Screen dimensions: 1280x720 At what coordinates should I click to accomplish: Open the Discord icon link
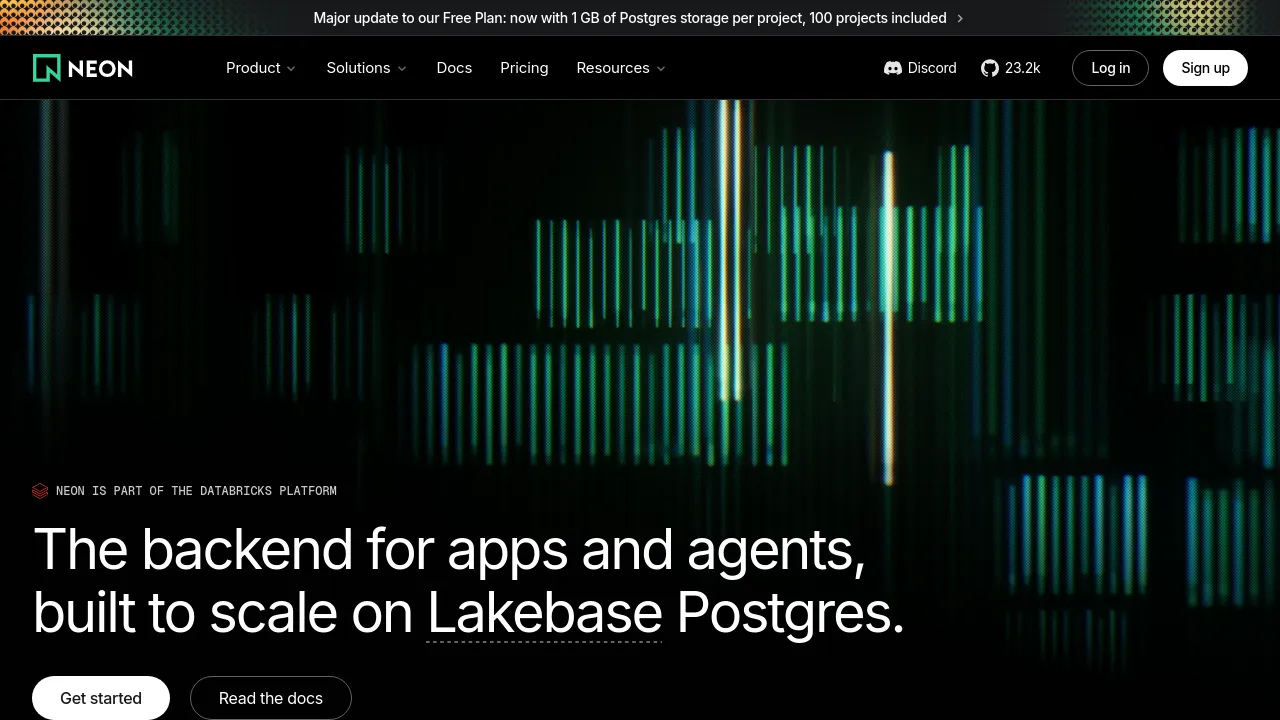(x=893, y=68)
